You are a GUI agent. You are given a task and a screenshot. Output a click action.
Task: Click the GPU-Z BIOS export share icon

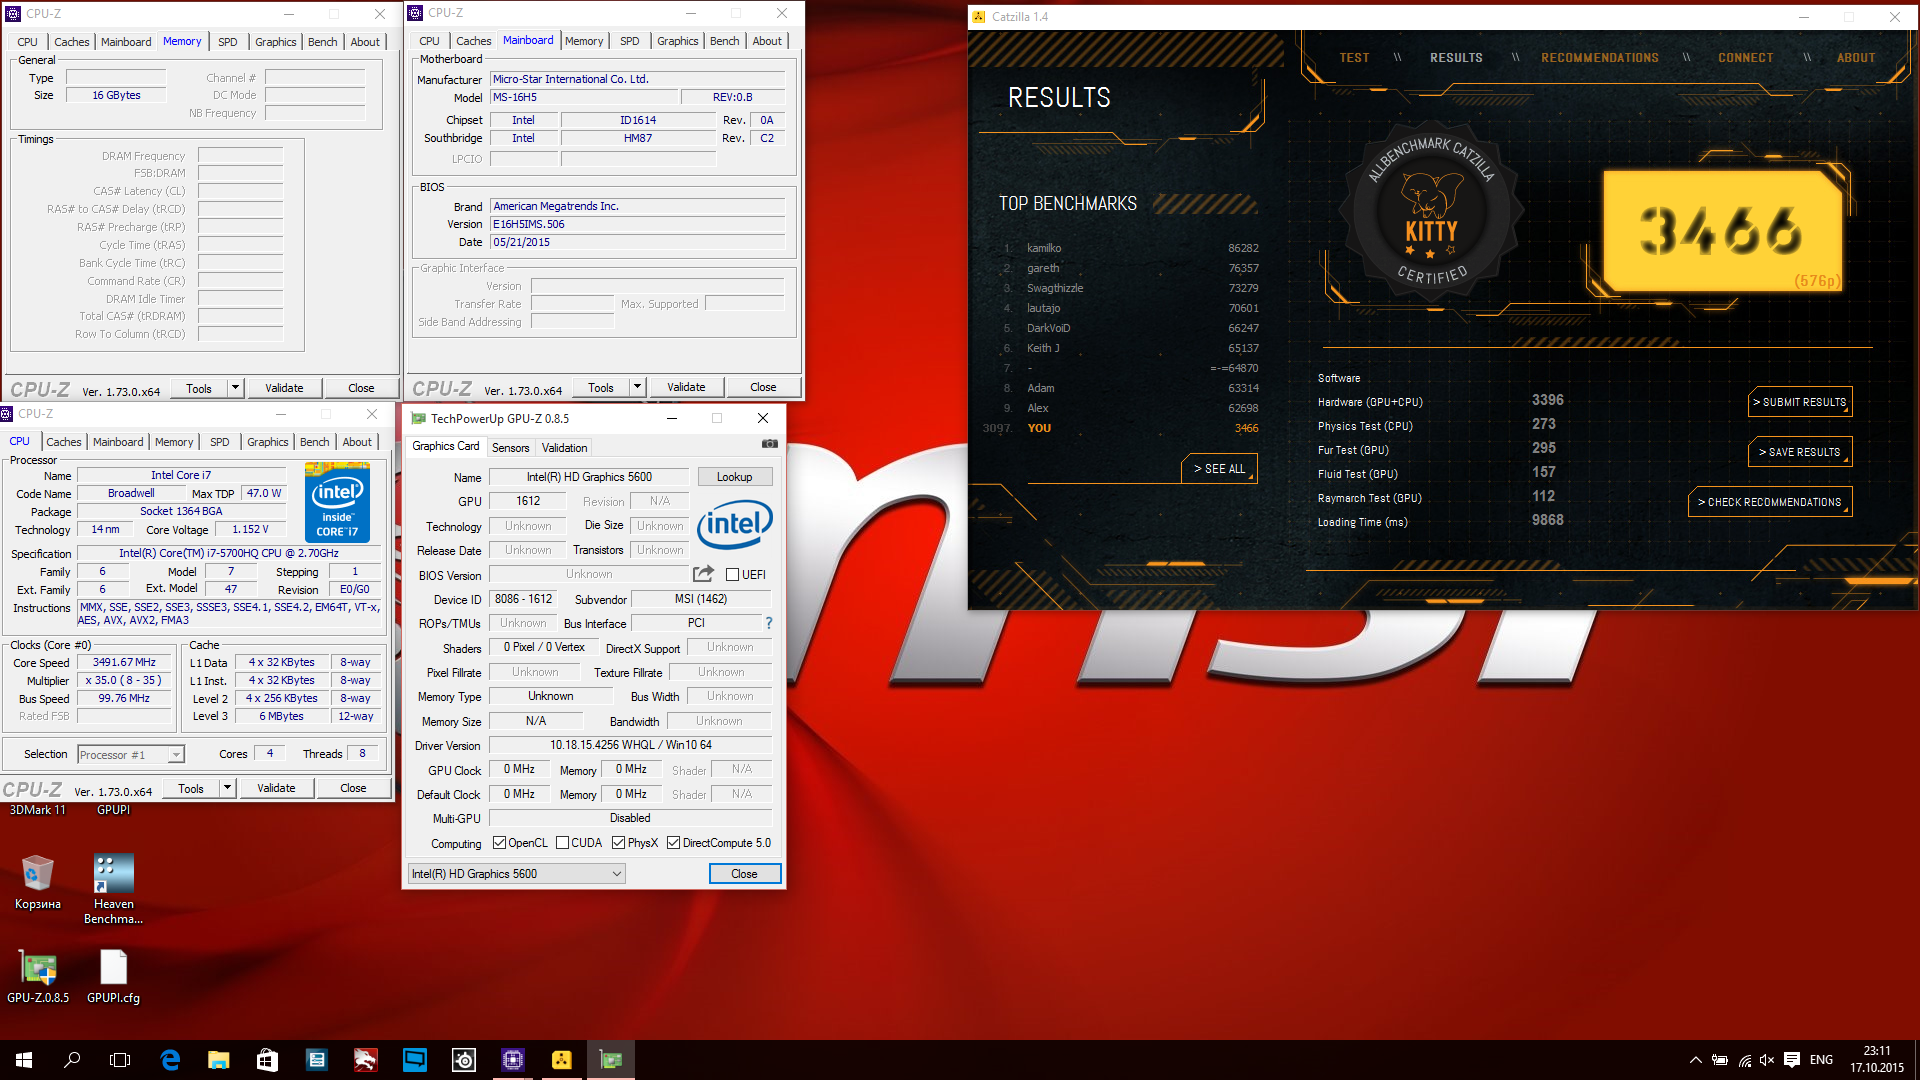(703, 574)
